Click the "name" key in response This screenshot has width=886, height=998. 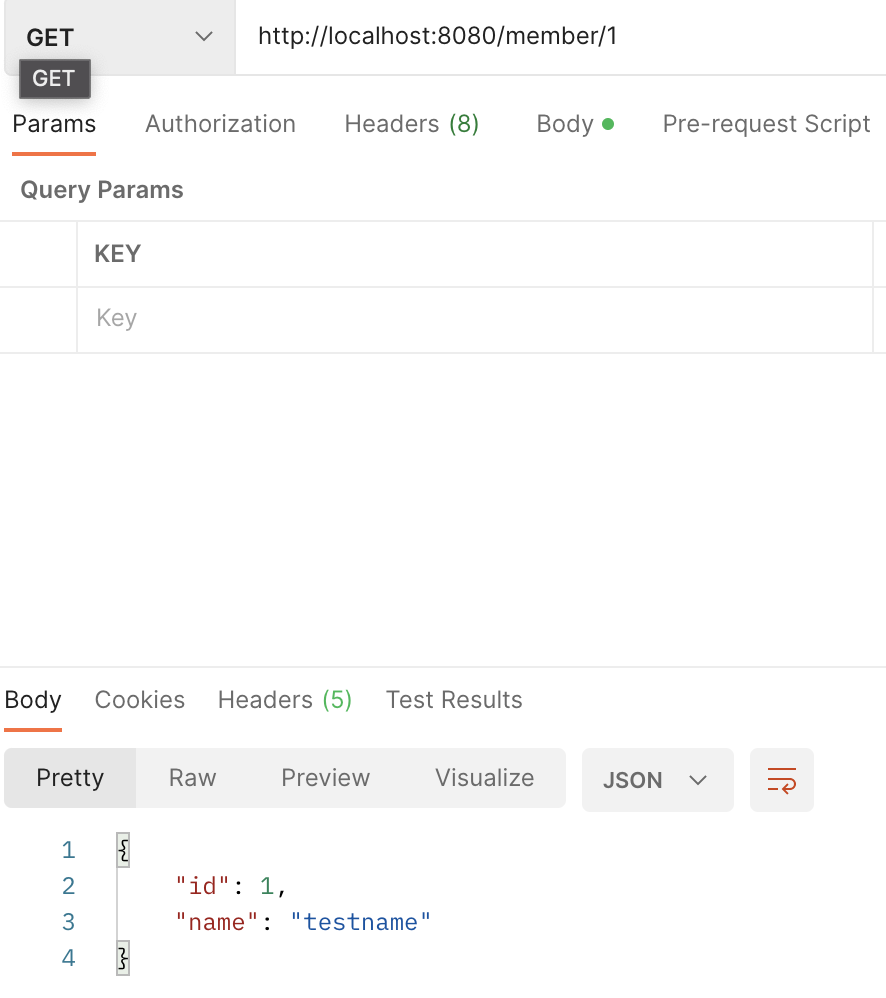coord(216,922)
